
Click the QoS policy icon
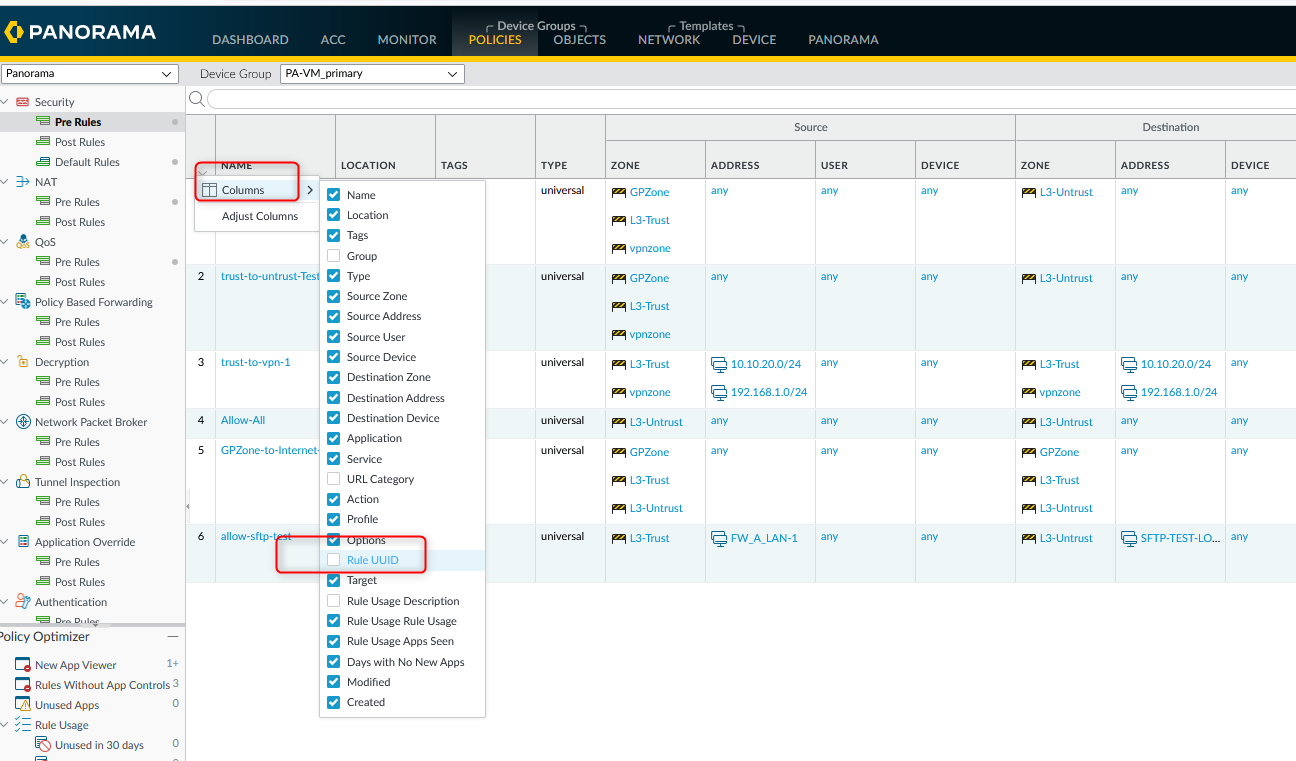(23, 242)
